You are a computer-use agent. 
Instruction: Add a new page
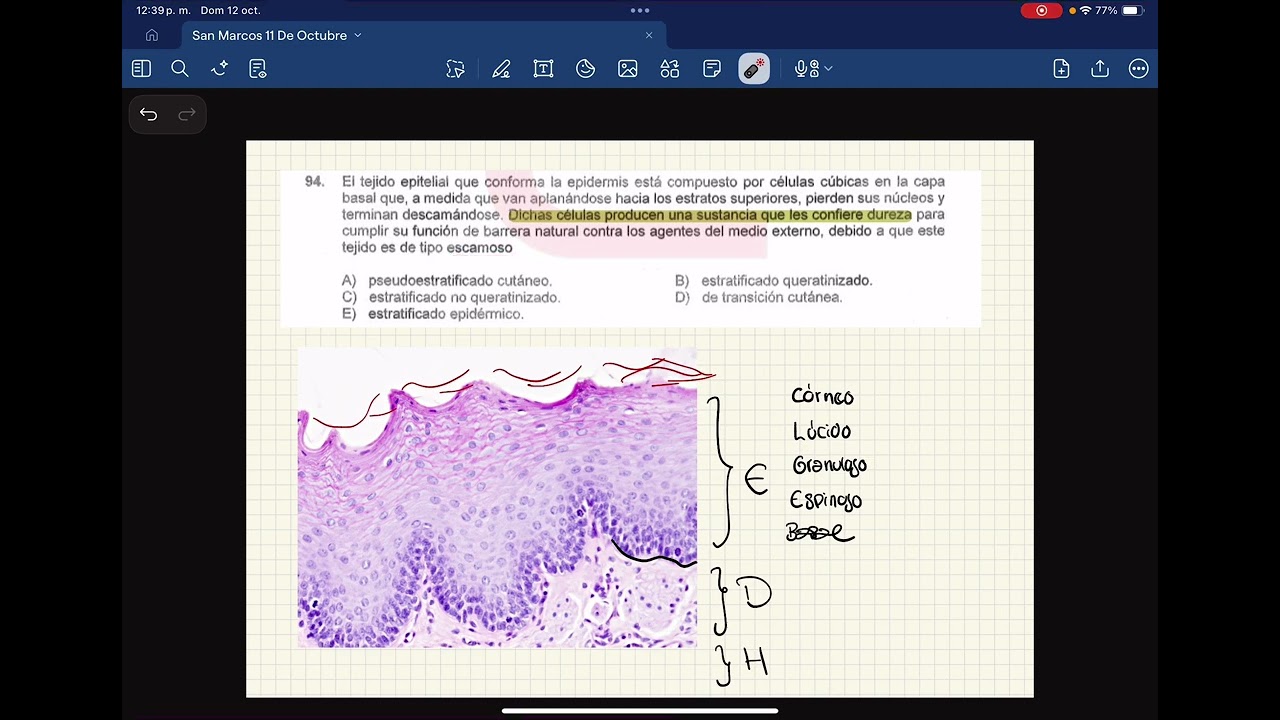[x=1061, y=69]
